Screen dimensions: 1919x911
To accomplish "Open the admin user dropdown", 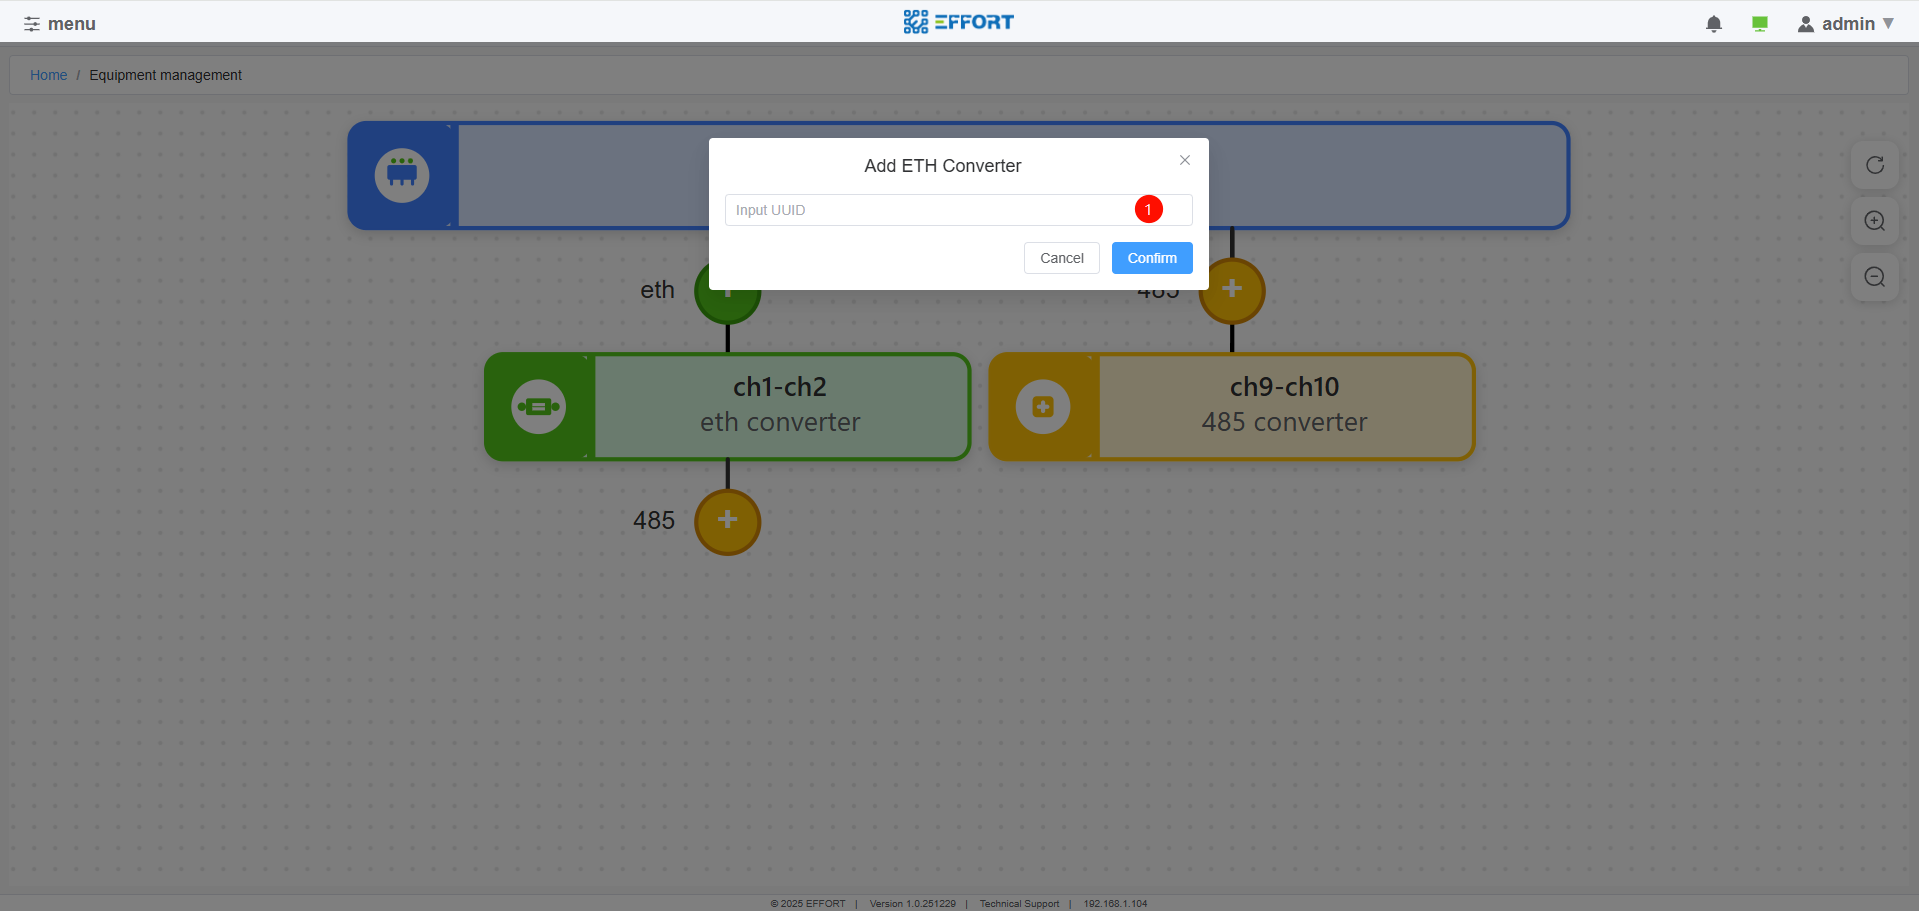I will [1845, 24].
